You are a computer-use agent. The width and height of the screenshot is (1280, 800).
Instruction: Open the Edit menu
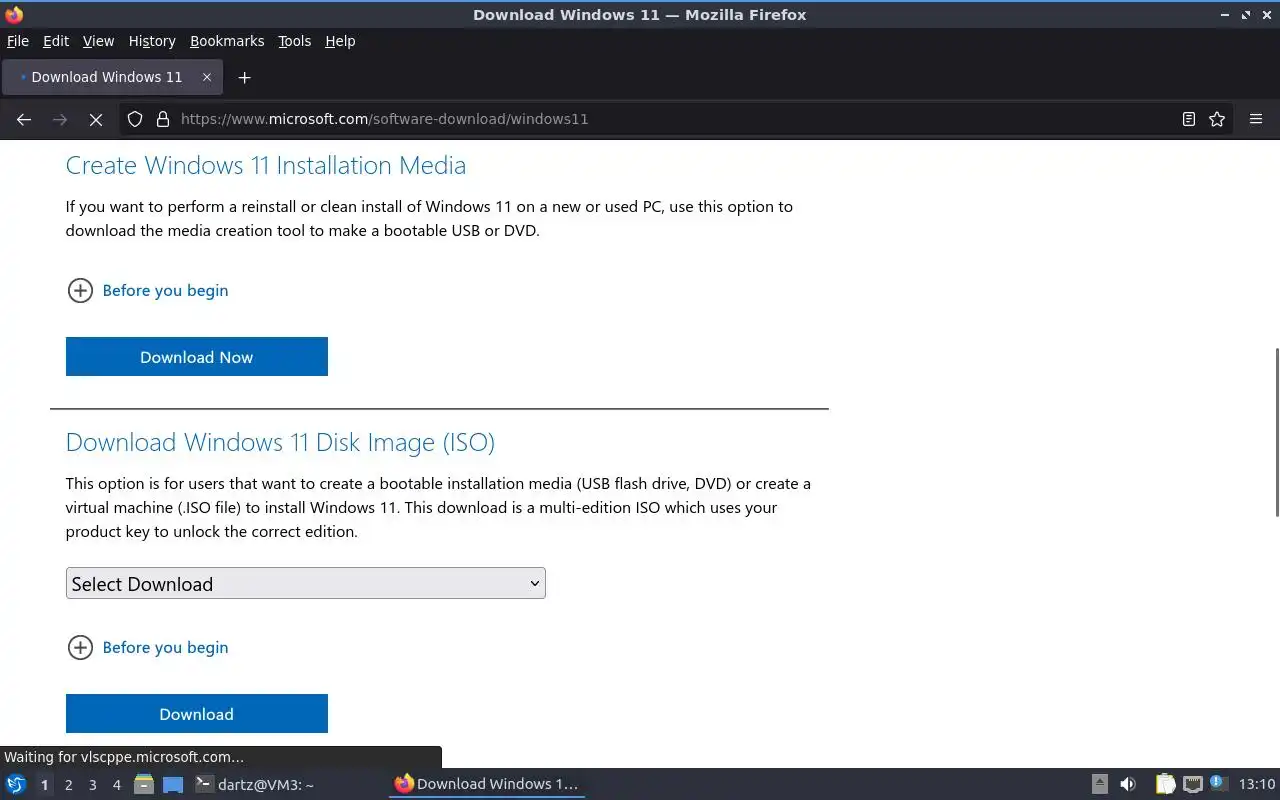pyautogui.click(x=56, y=41)
